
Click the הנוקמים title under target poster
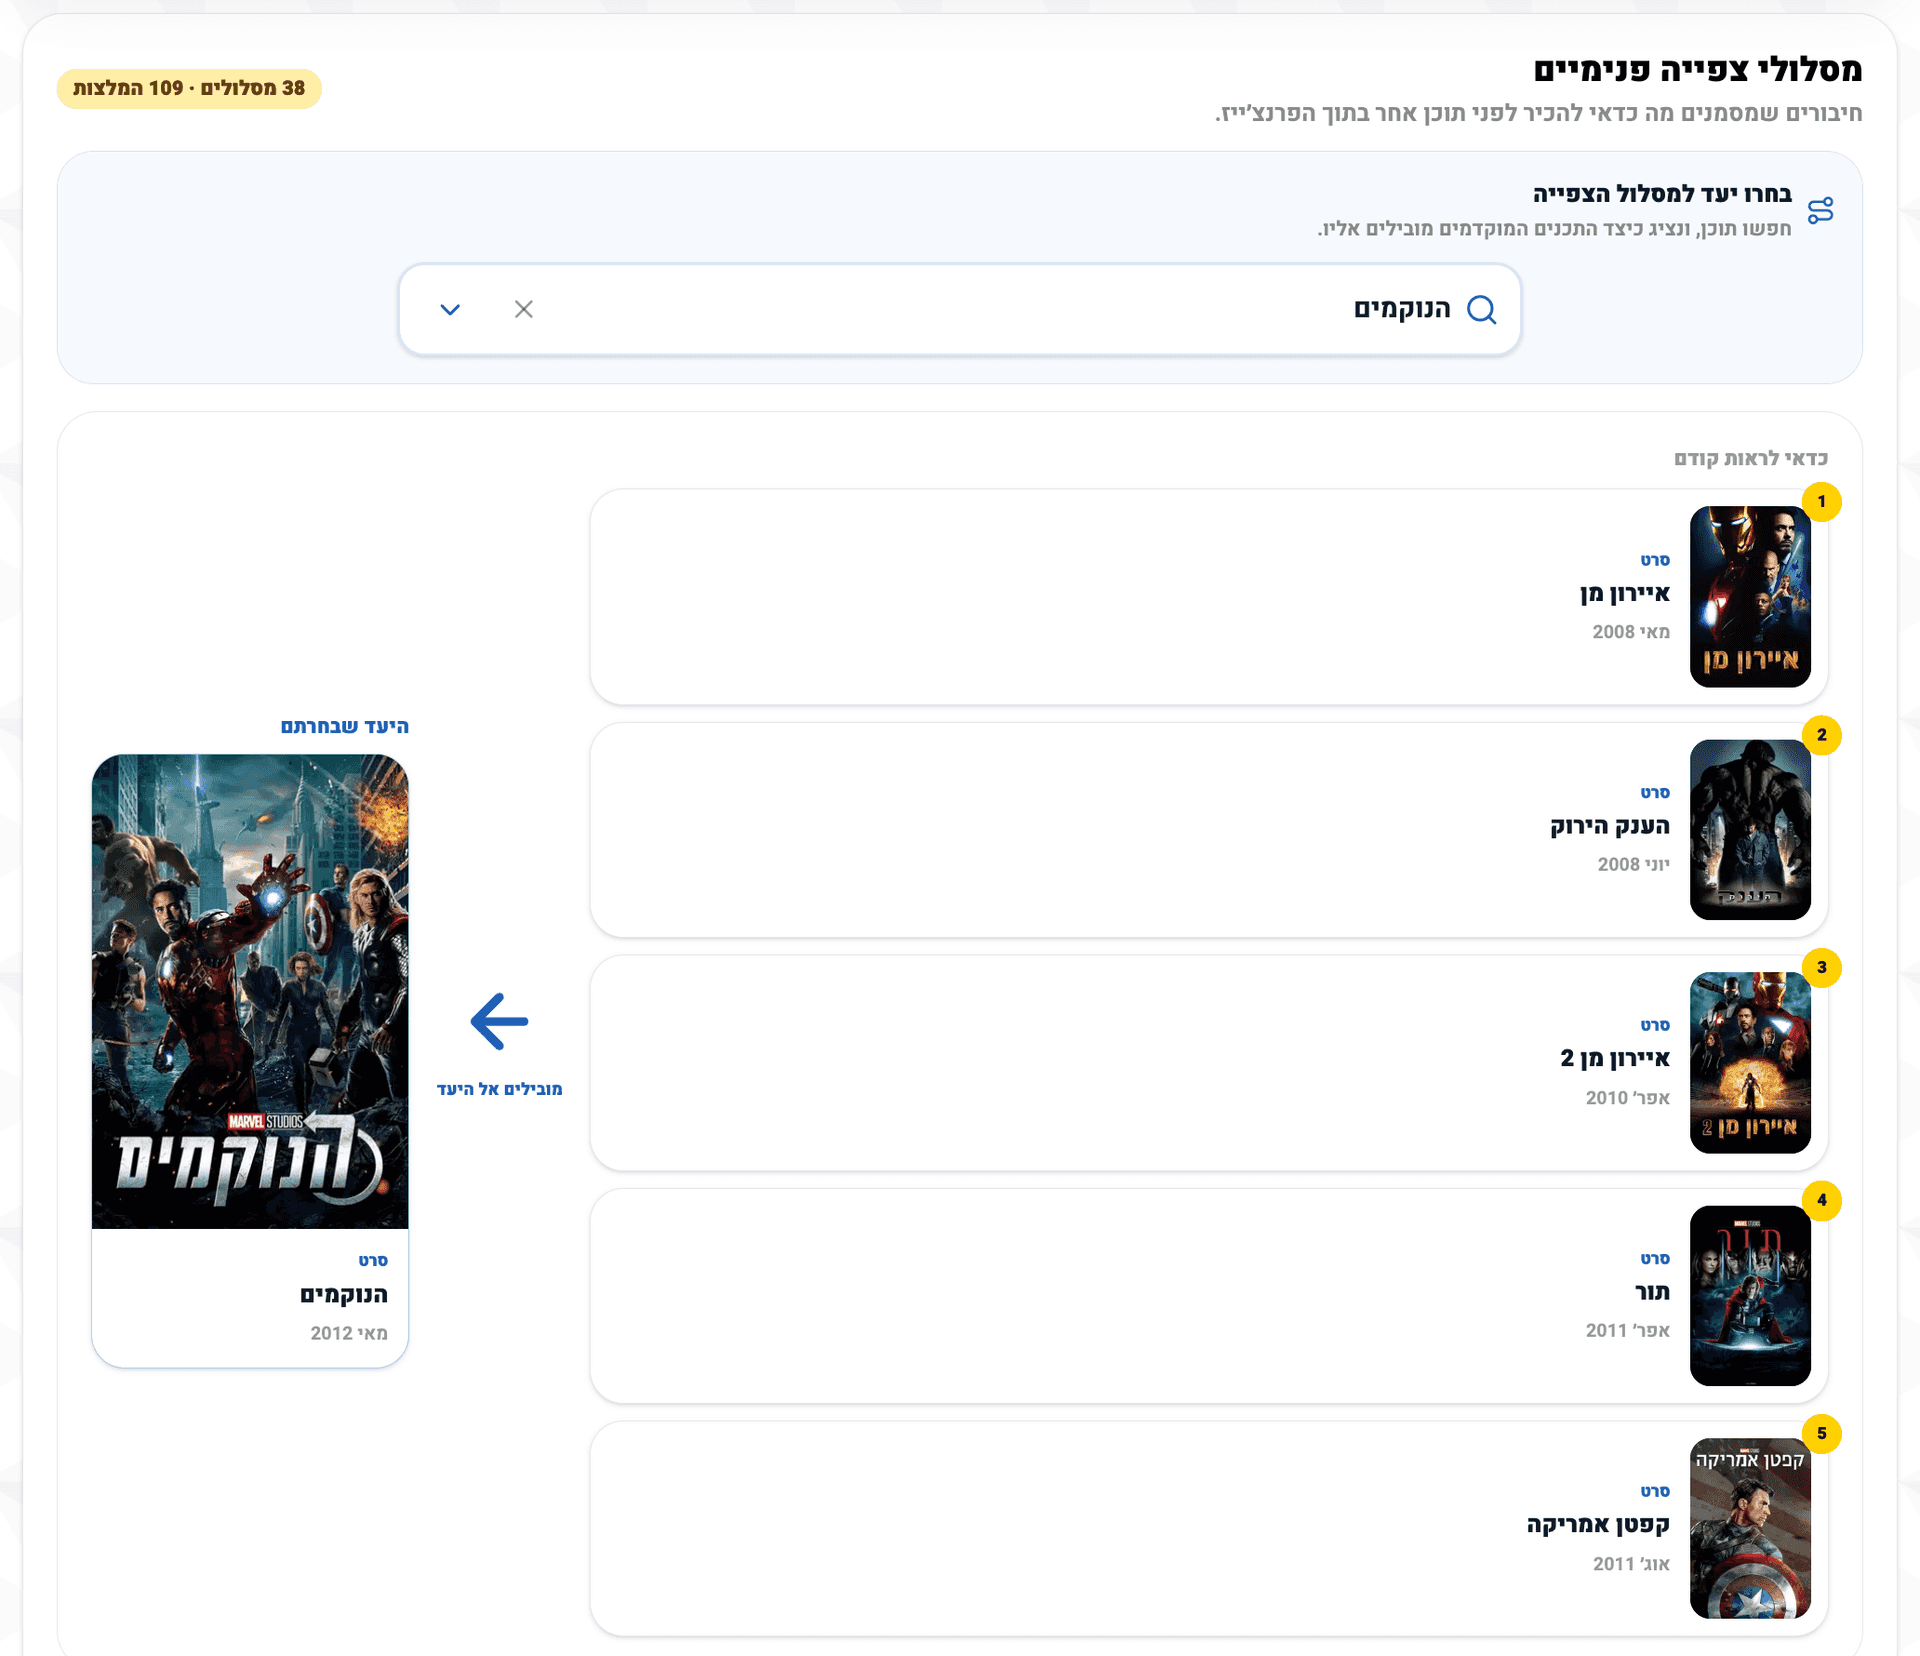(x=344, y=1295)
